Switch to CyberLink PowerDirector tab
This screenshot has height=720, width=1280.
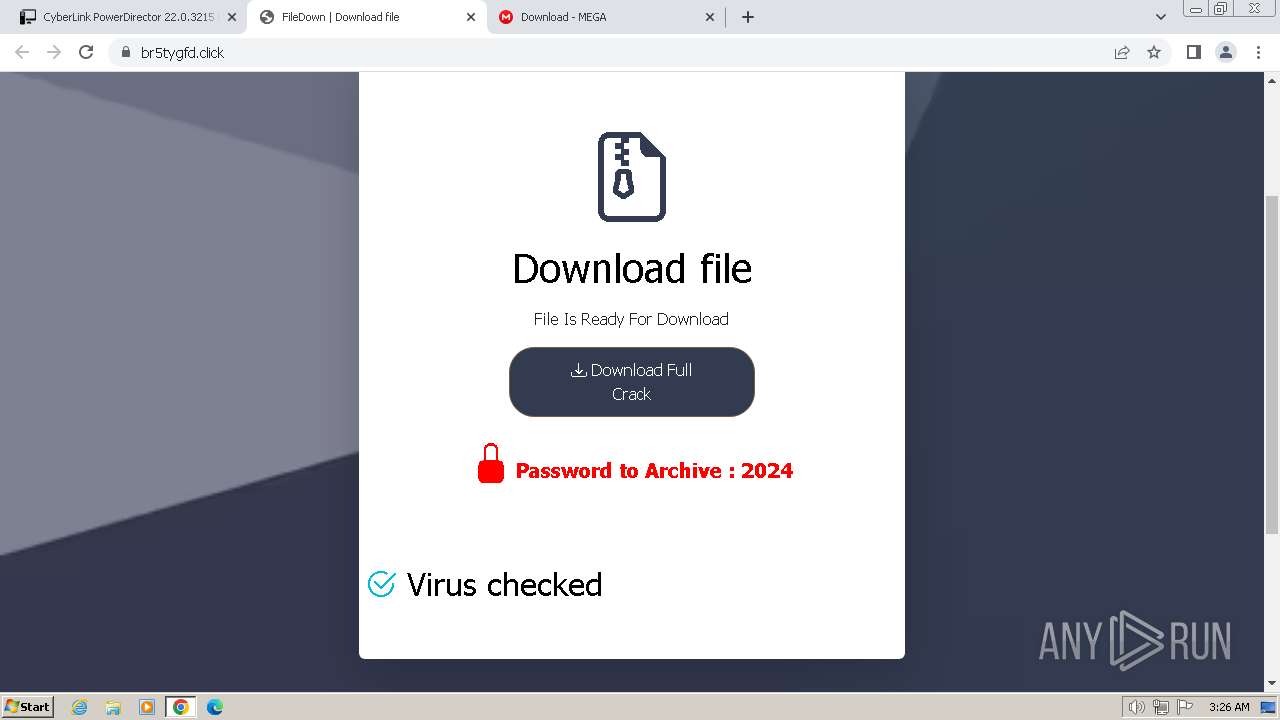128,17
